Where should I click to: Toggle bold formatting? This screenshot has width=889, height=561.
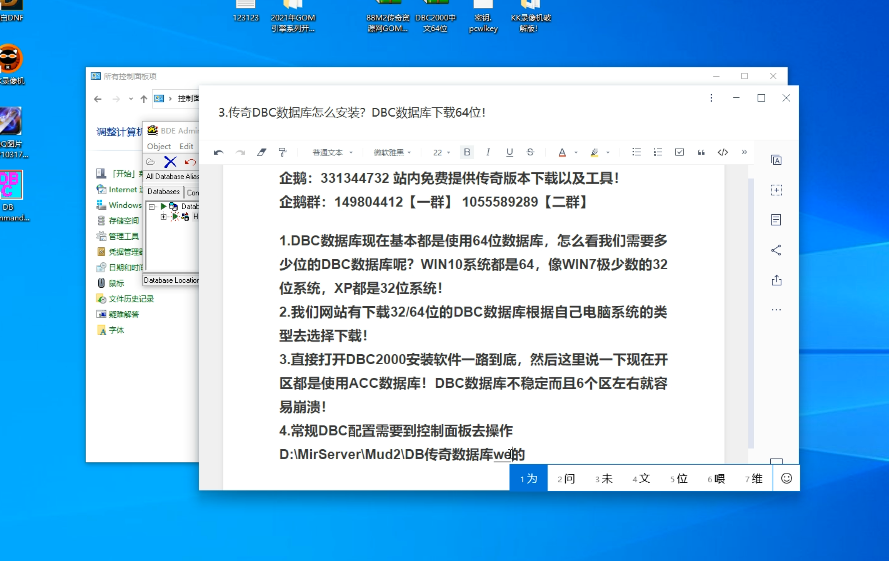(467, 152)
